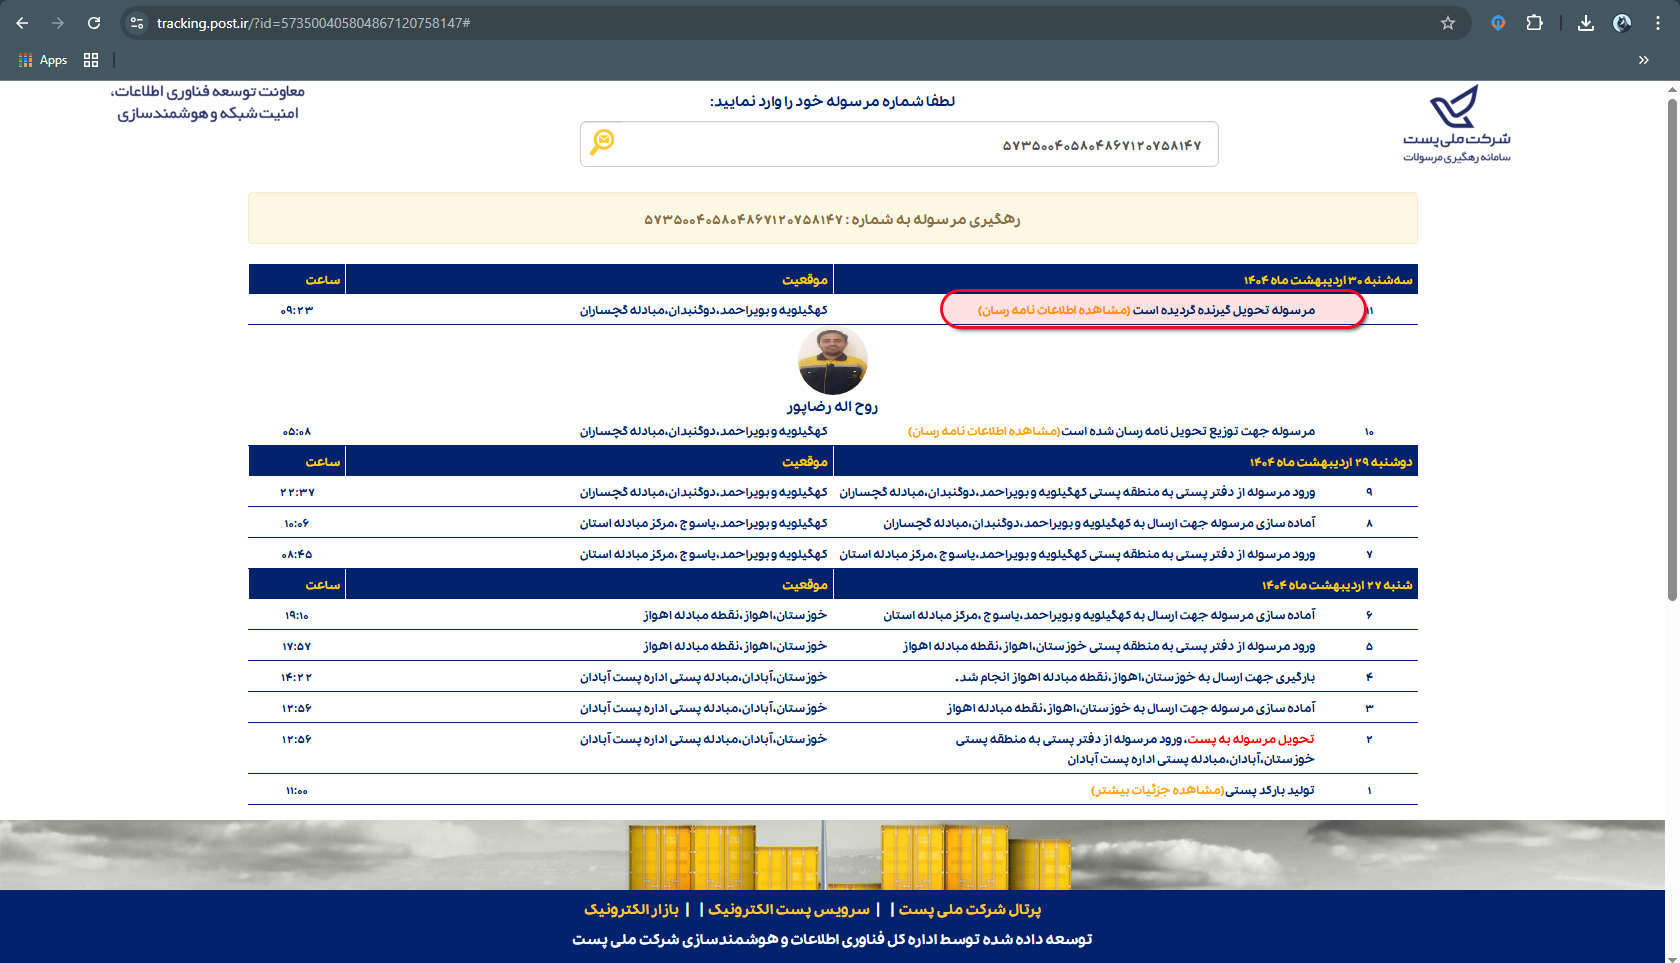
Task: Select time 22:37 in row 9
Action: (x=297, y=492)
